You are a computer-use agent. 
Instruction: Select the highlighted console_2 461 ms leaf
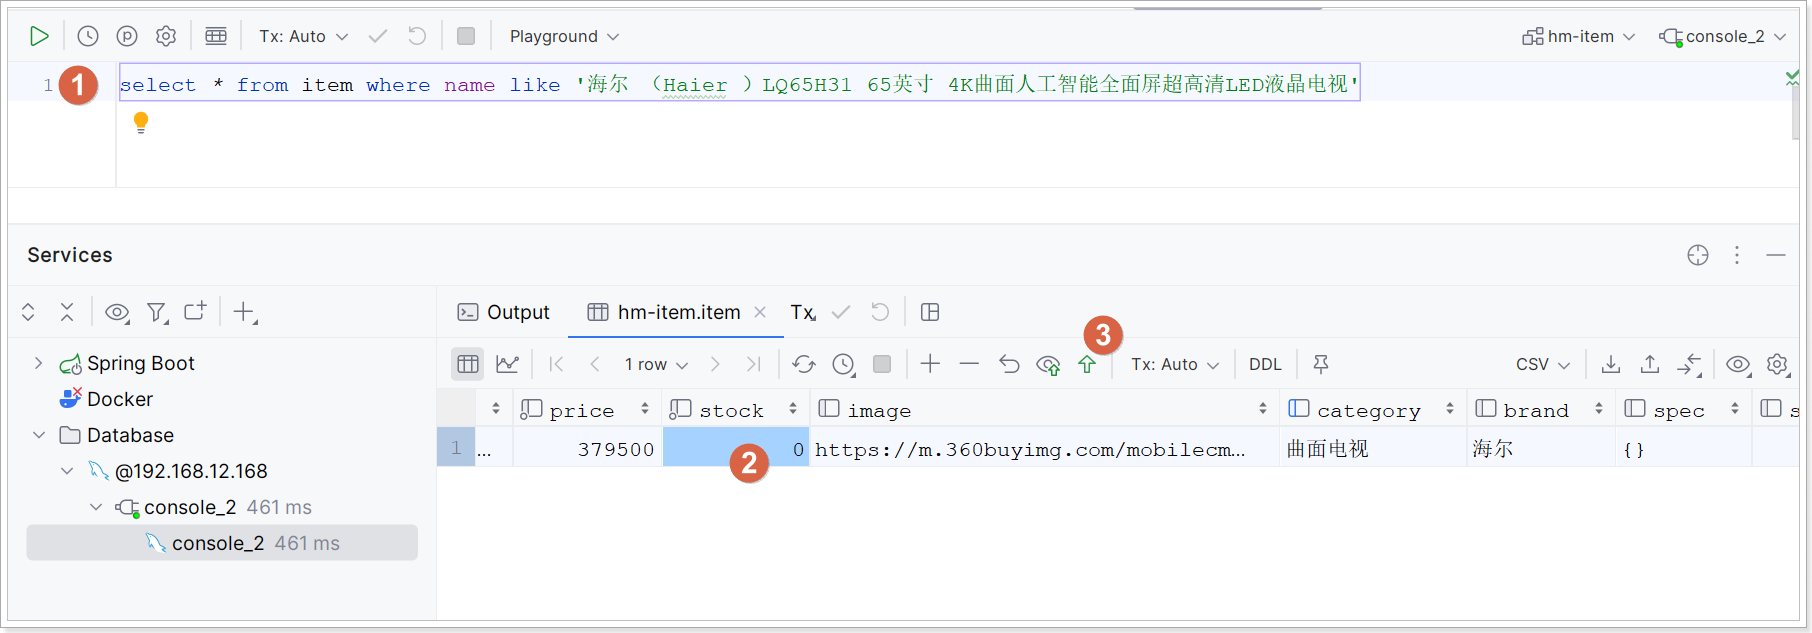(222, 543)
